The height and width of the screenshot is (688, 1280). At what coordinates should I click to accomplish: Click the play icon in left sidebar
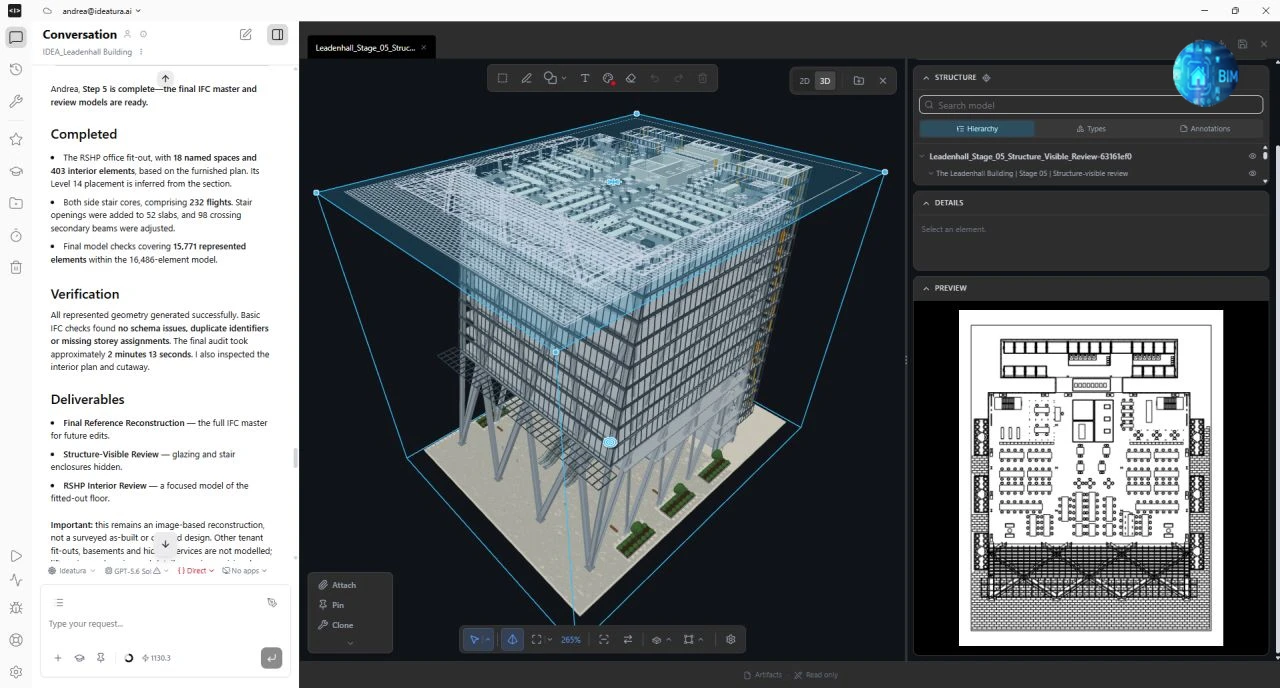pos(16,556)
